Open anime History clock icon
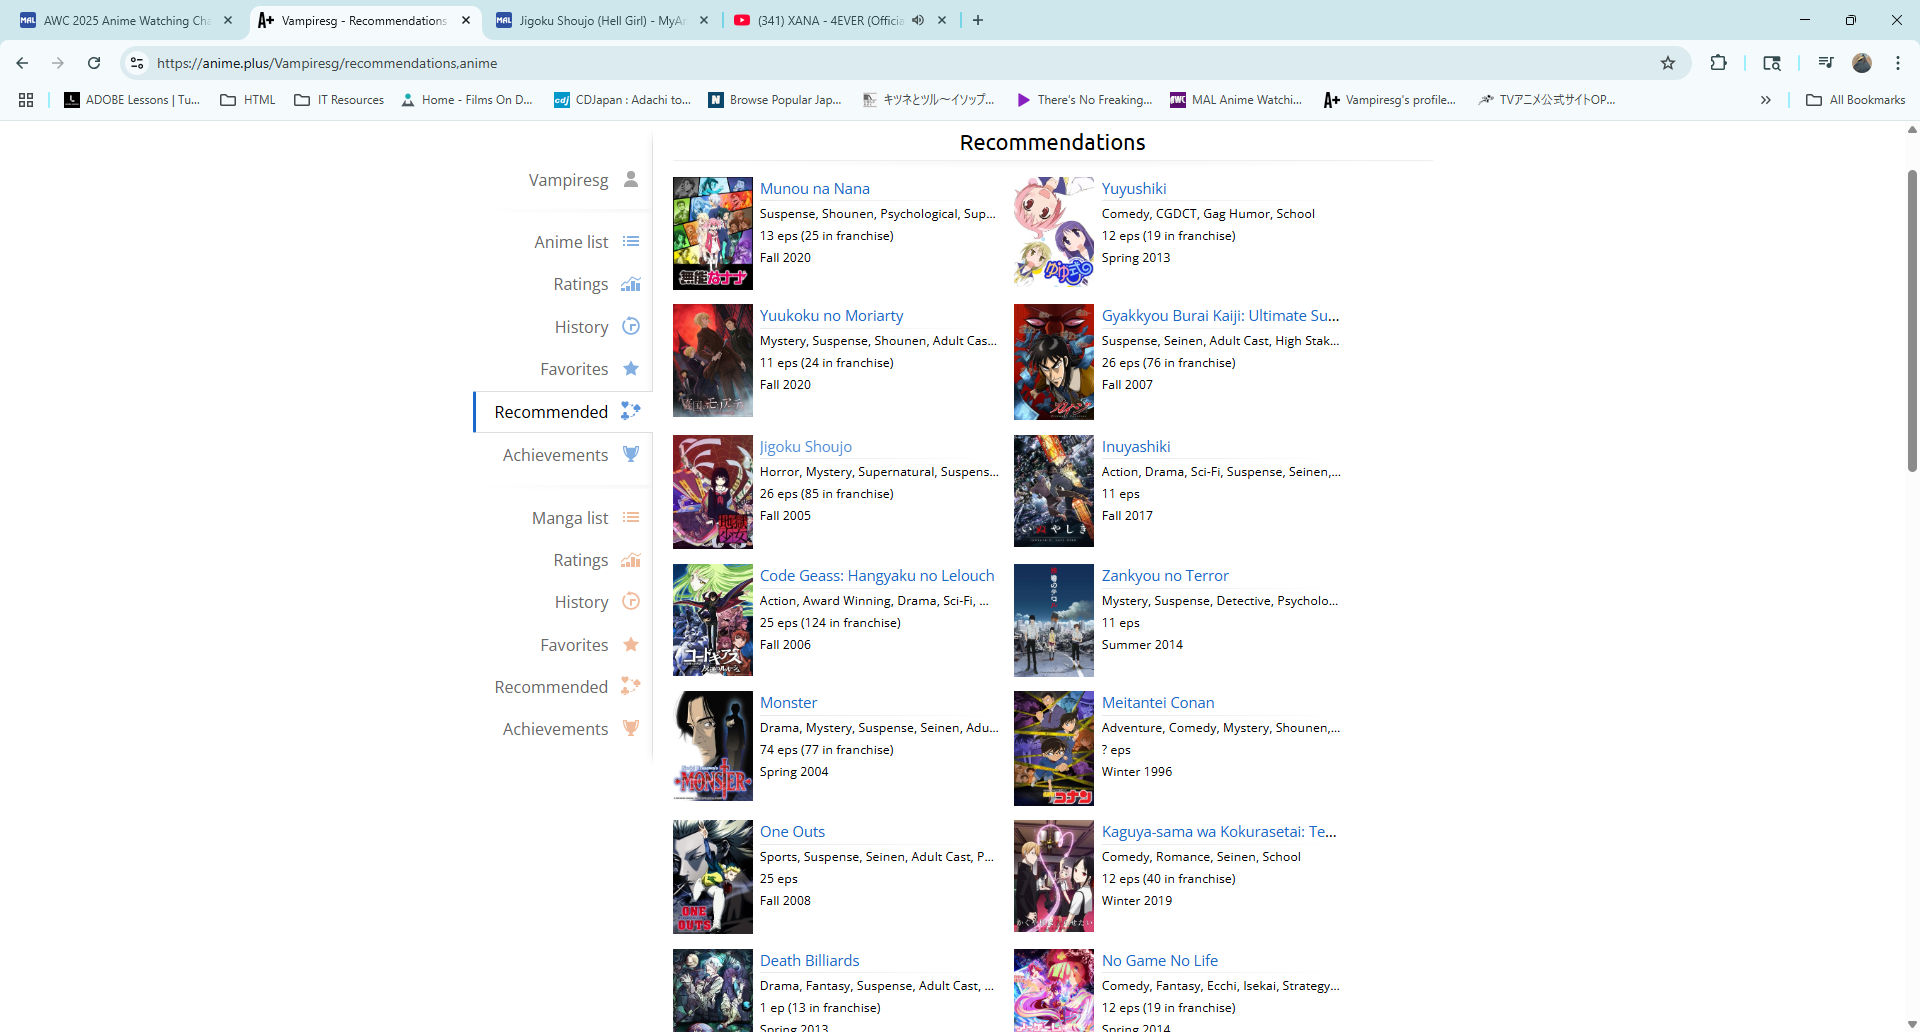 (x=630, y=326)
